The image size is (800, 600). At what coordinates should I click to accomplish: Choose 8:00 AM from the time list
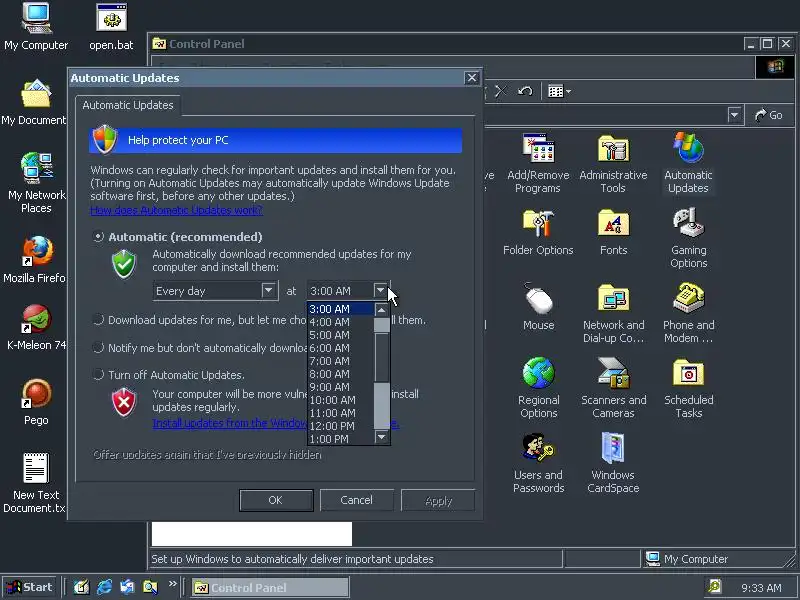point(341,374)
